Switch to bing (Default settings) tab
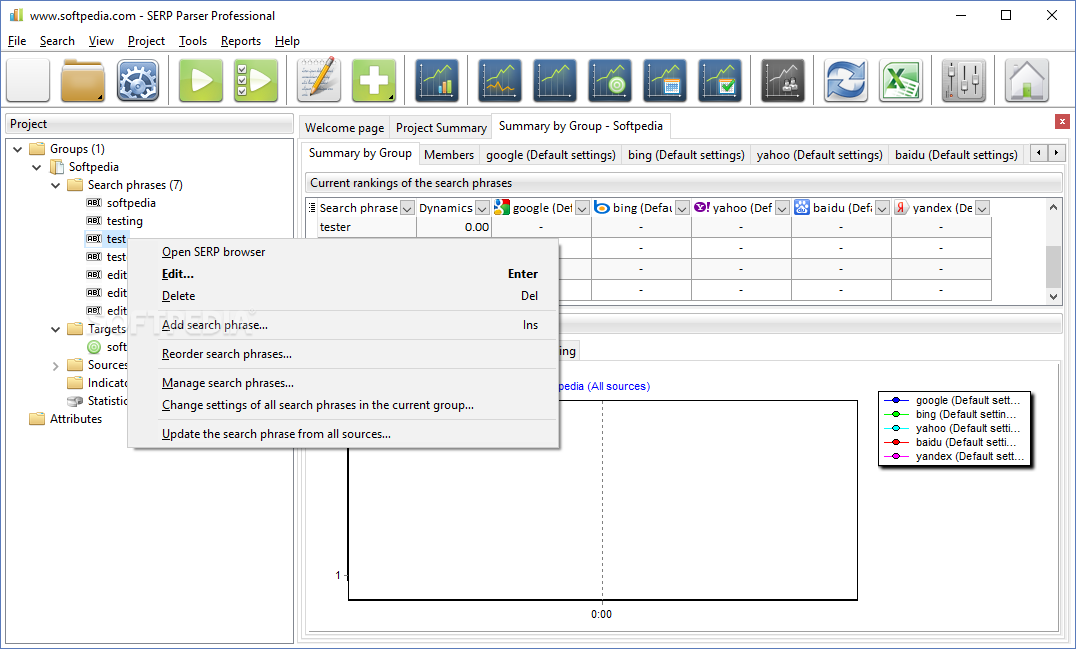 686,154
